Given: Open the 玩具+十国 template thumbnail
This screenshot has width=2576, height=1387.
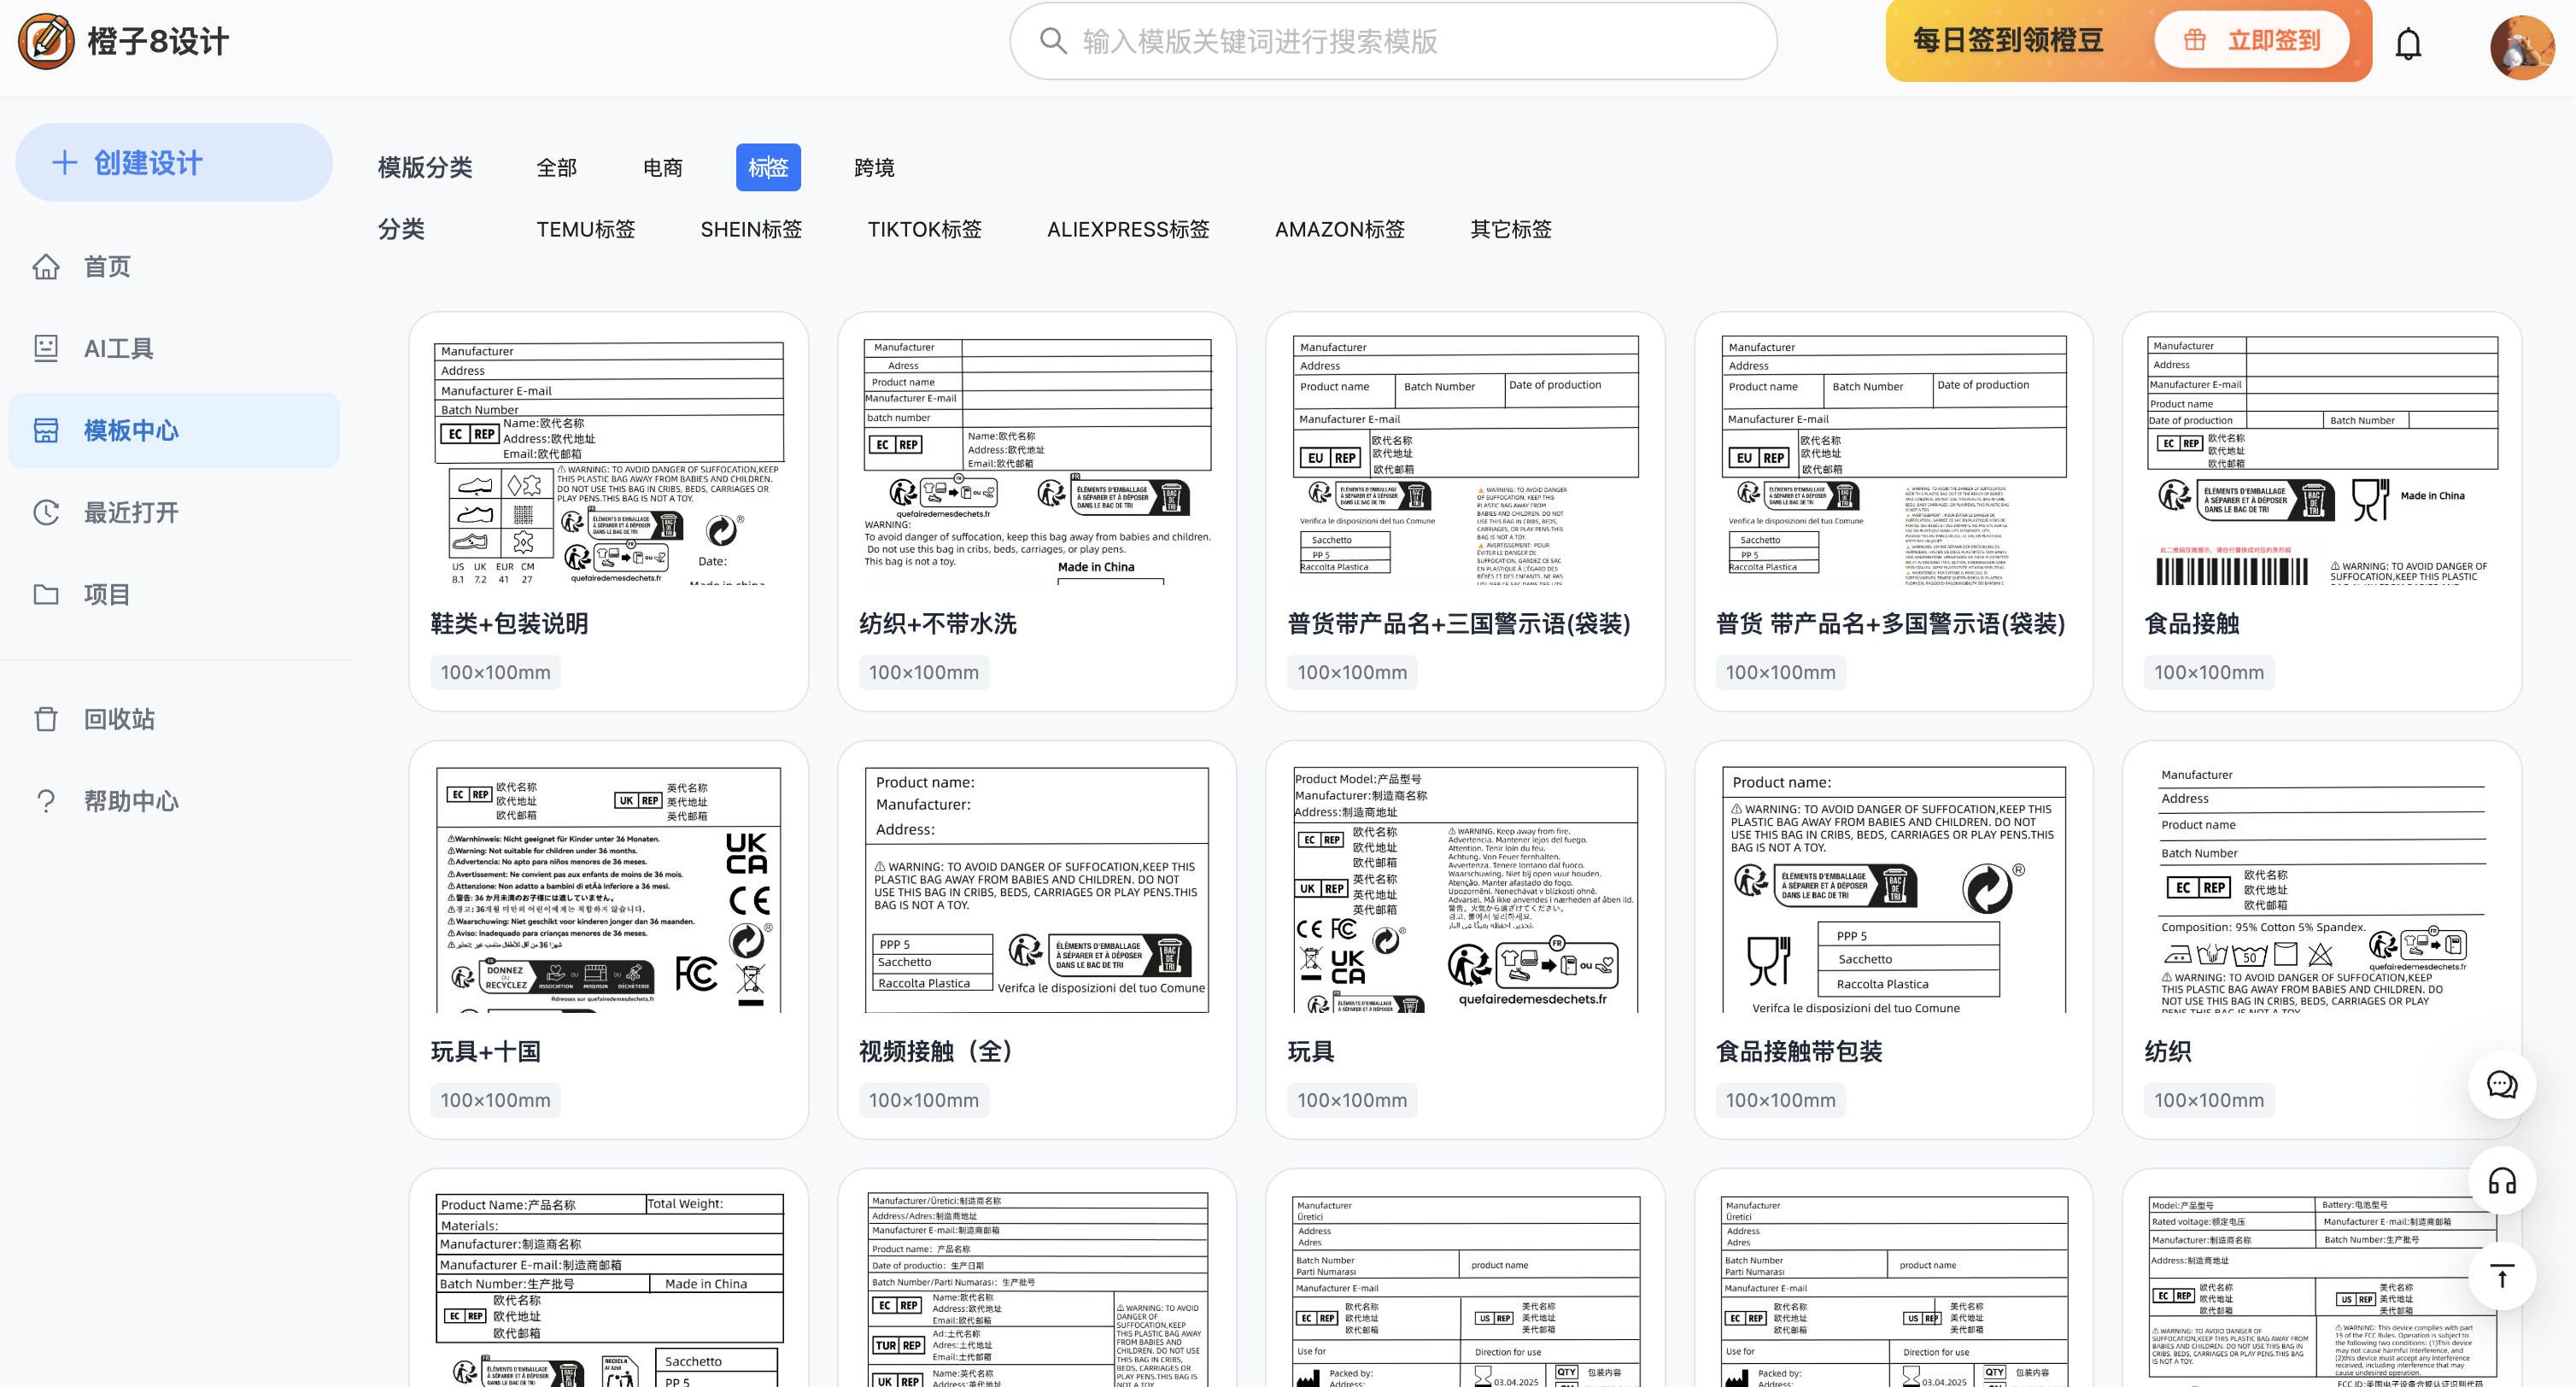Looking at the screenshot, I should click(608, 889).
